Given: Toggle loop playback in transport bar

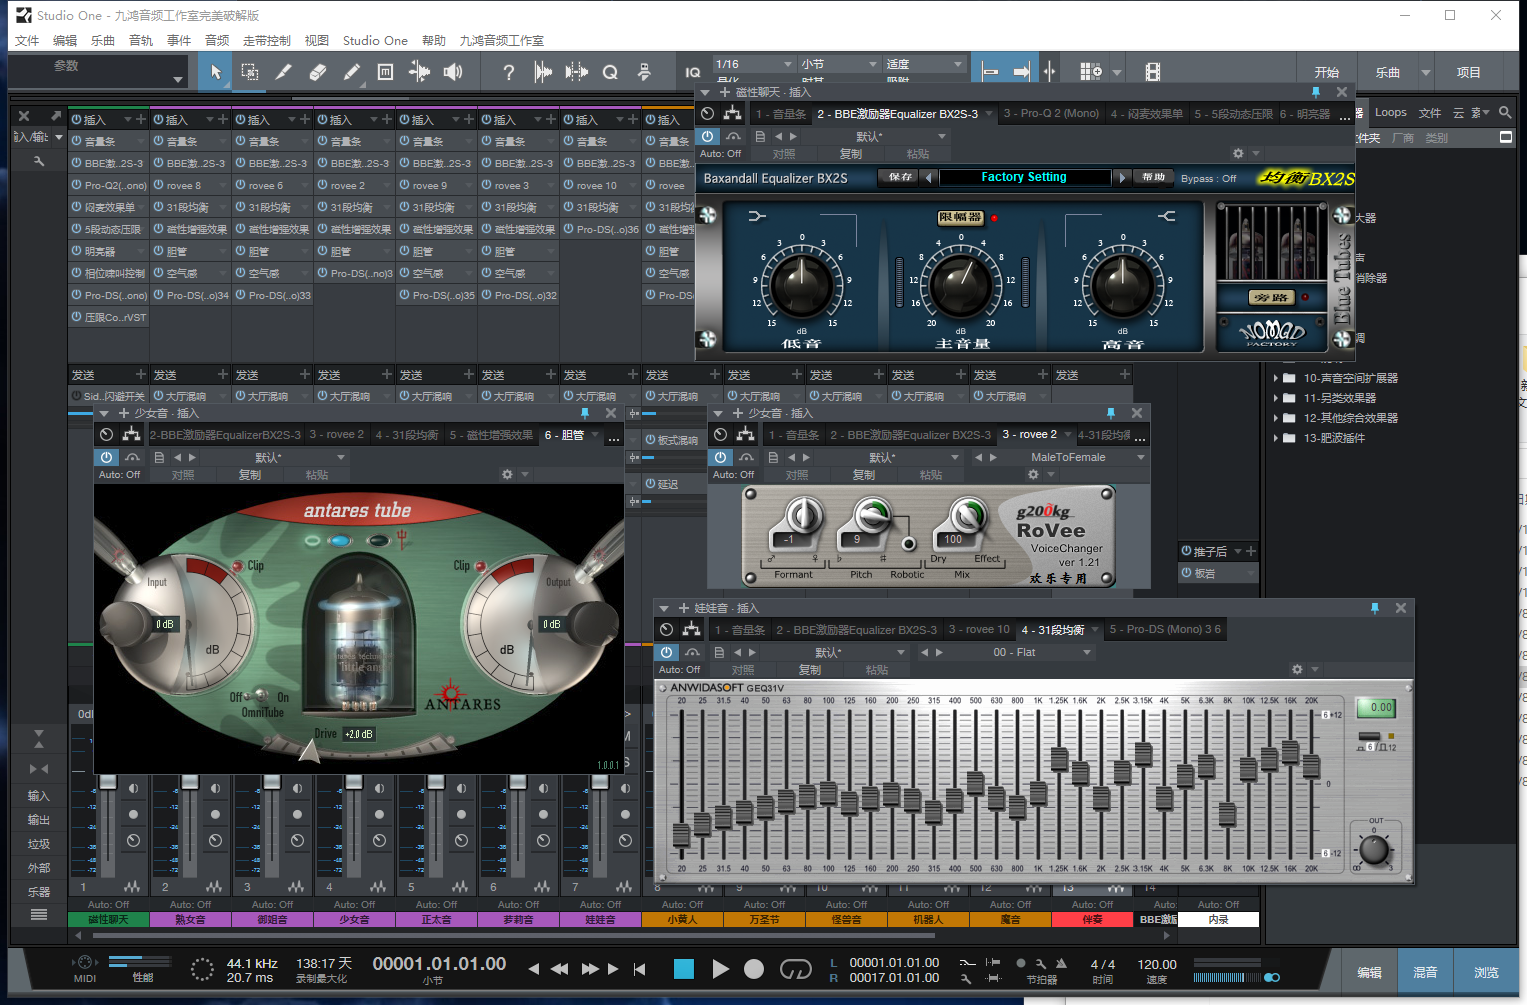Looking at the screenshot, I should (x=795, y=968).
